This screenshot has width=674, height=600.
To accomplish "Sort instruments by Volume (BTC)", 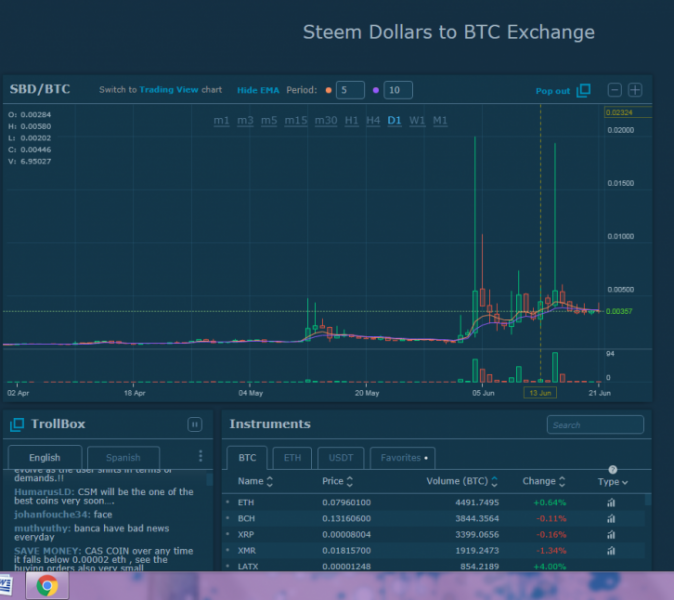I will click(x=462, y=481).
